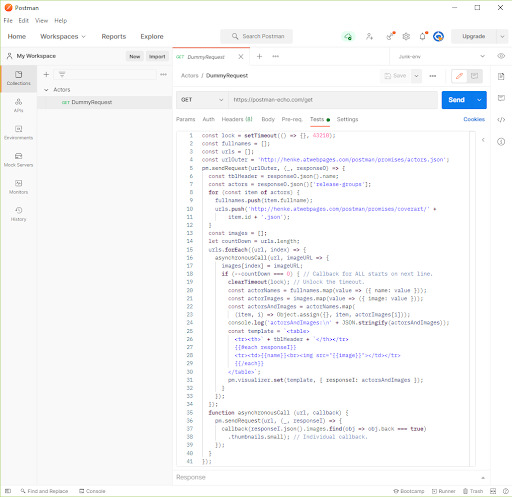Click the invite user icon

[369, 36]
